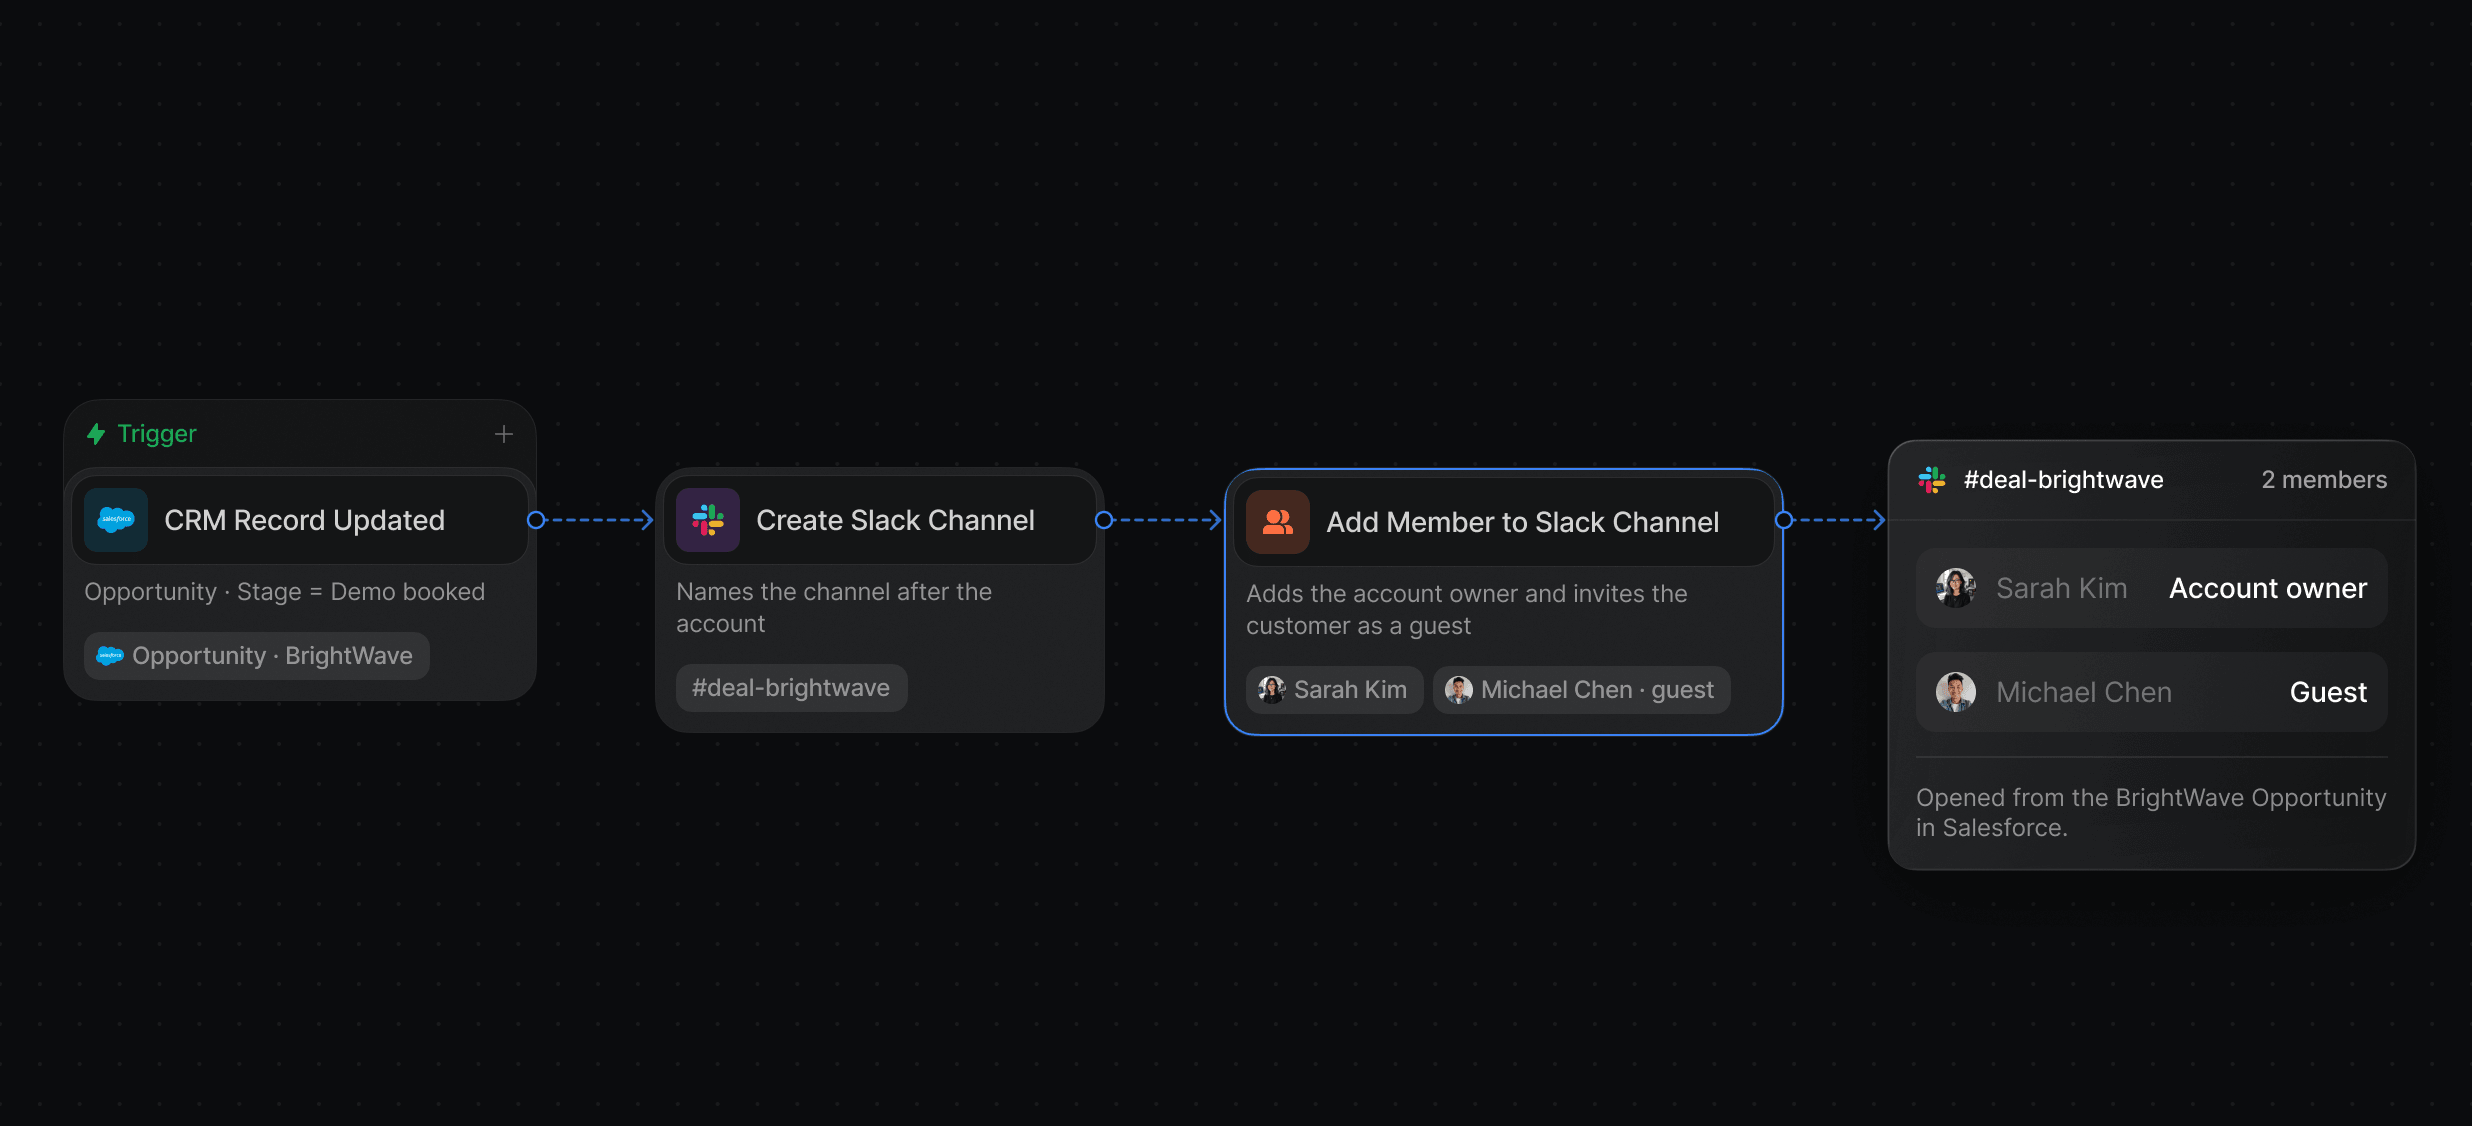This screenshot has height=1126, width=2472.
Task: Click the output connector of Create Slack Channel
Action: click(x=1104, y=520)
